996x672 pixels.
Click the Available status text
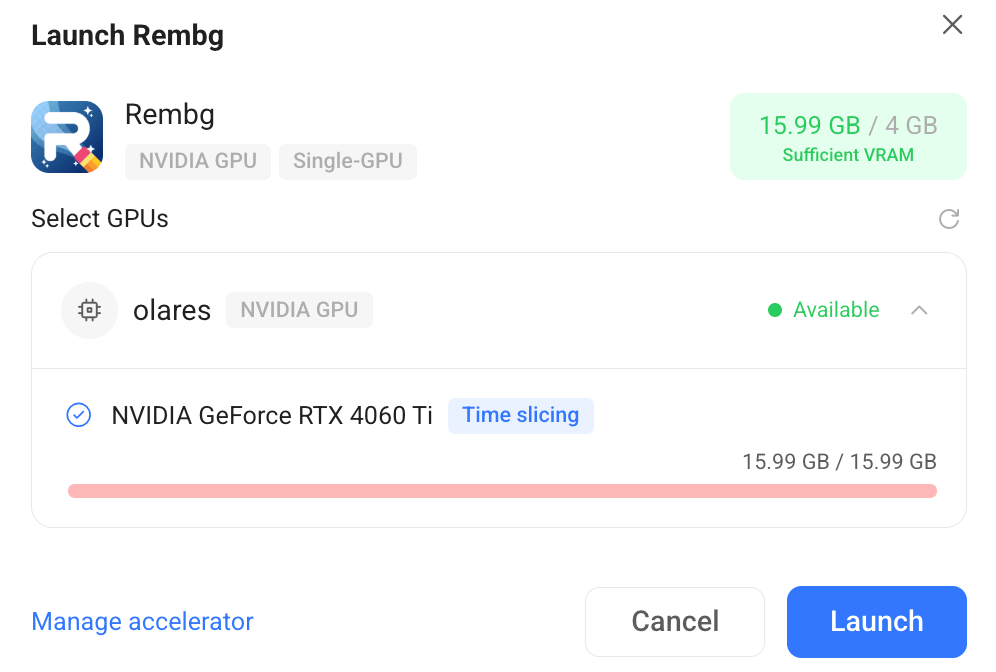pyautogui.click(x=836, y=310)
